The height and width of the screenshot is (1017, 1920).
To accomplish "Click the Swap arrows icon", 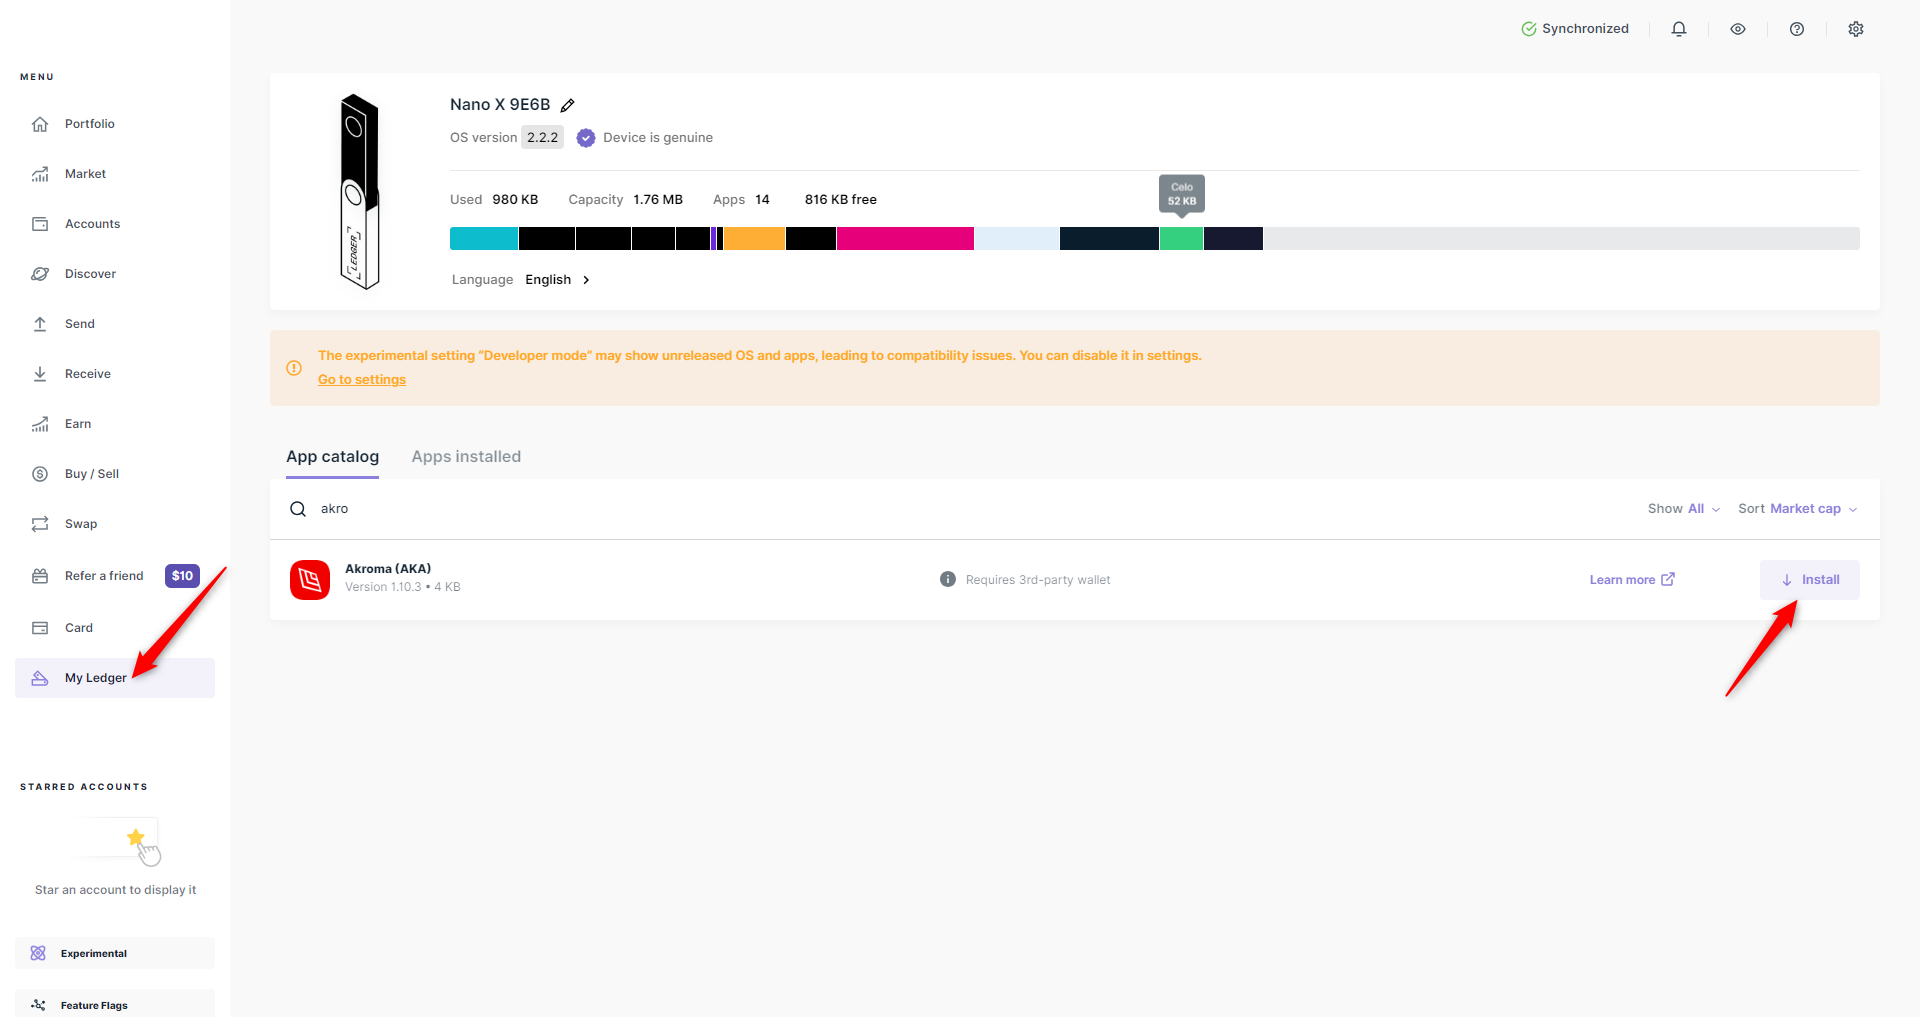I will [40, 524].
